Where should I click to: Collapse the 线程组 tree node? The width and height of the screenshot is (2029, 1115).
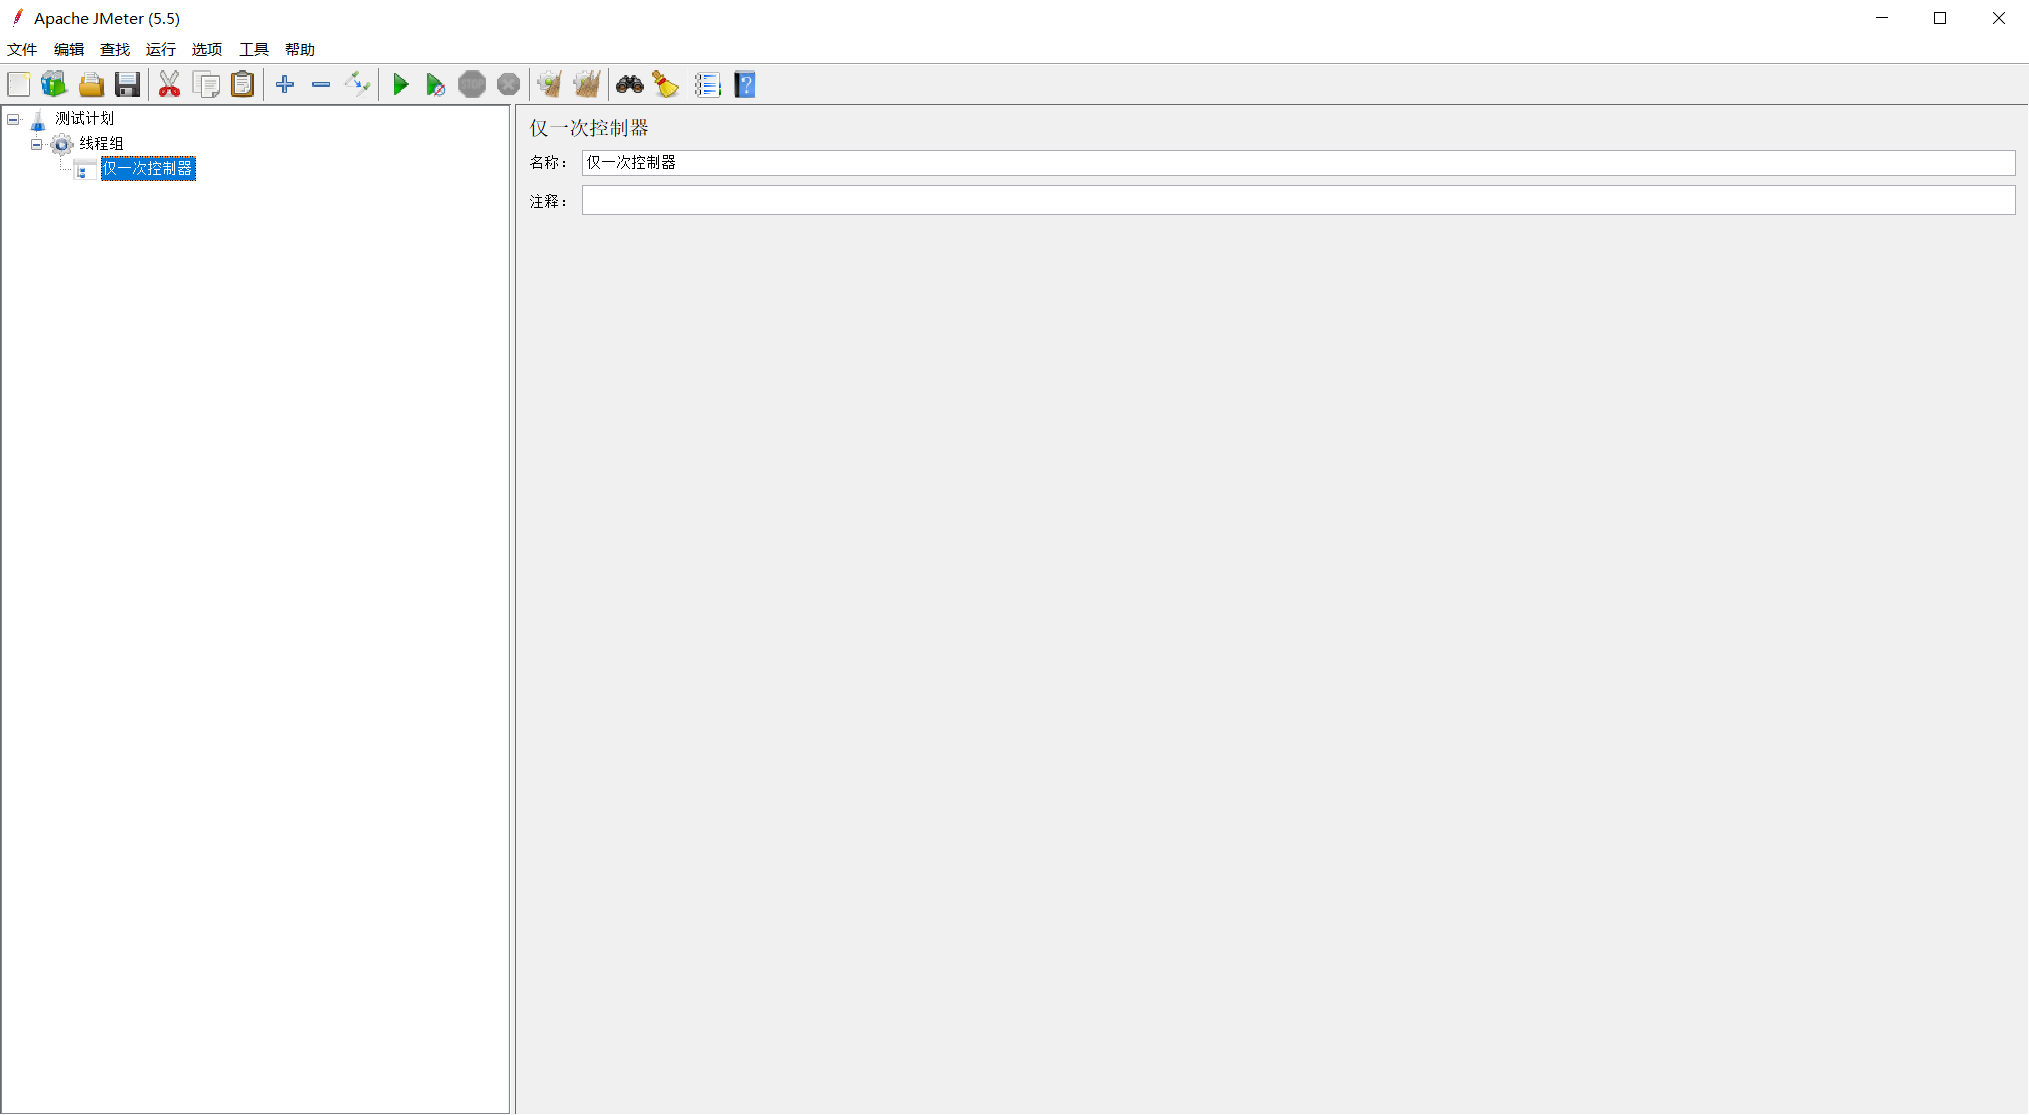click(x=37, y=144)
